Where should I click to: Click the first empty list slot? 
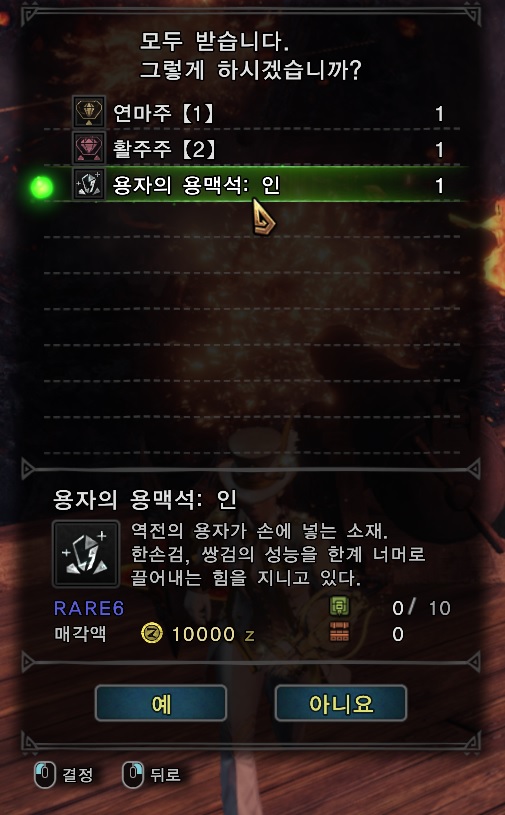tap(252, 220)
